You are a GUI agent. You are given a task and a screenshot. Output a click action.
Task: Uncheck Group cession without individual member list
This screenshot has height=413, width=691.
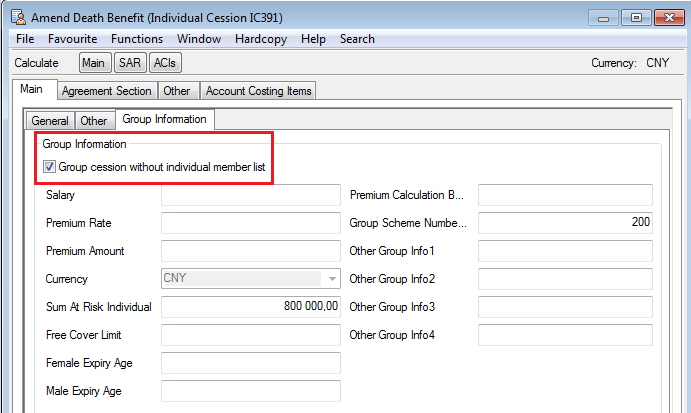(50, 167)
